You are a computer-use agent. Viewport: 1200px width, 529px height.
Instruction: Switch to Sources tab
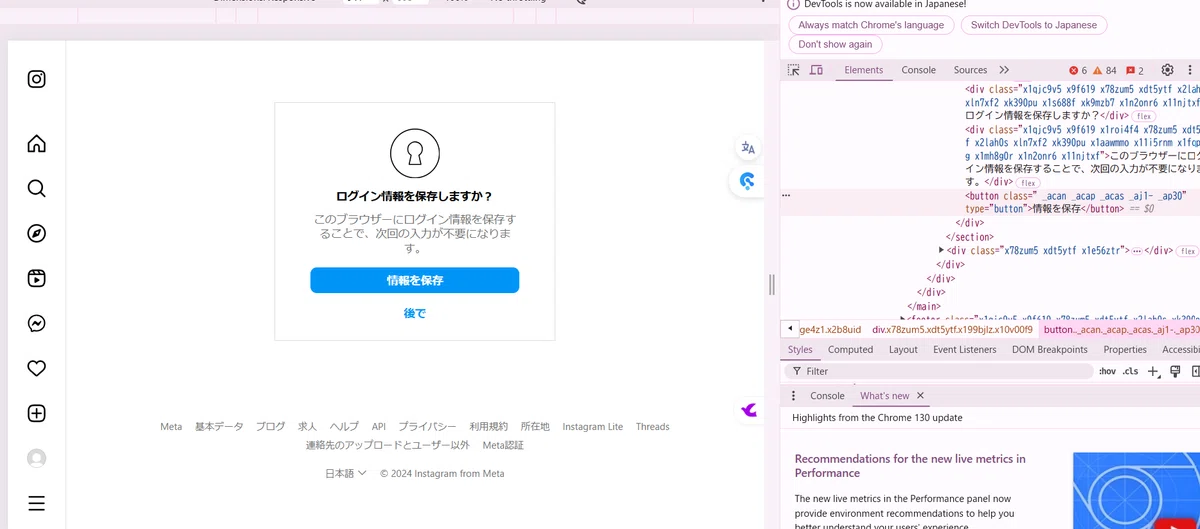click(970, 70)
